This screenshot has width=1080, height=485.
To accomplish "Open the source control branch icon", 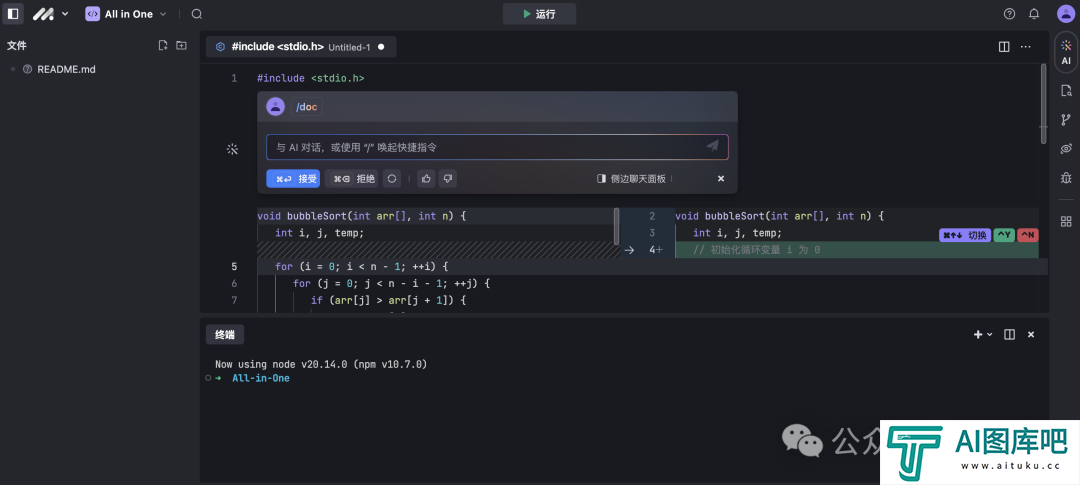I will (x=1066, y=120).
